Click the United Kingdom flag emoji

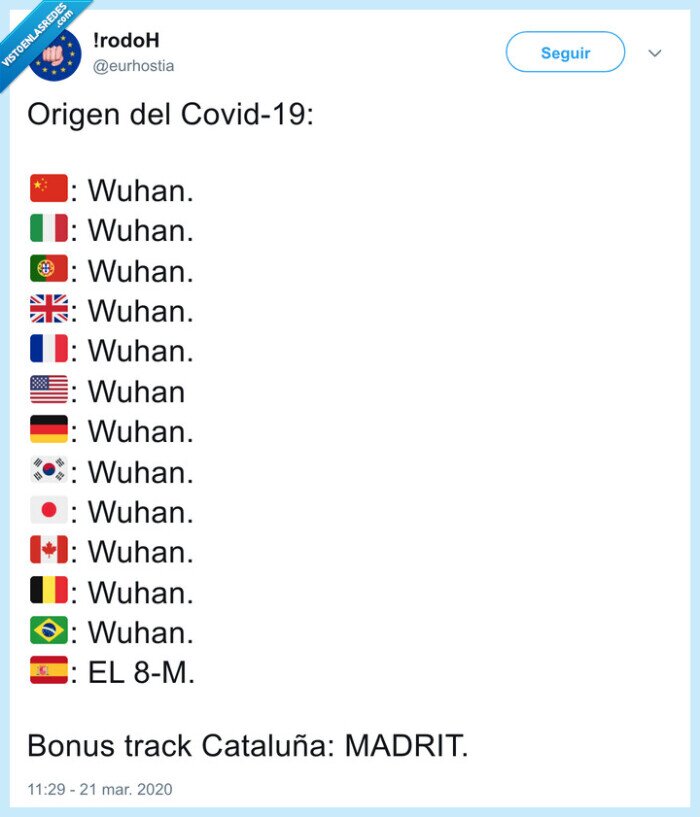(51, 310)
